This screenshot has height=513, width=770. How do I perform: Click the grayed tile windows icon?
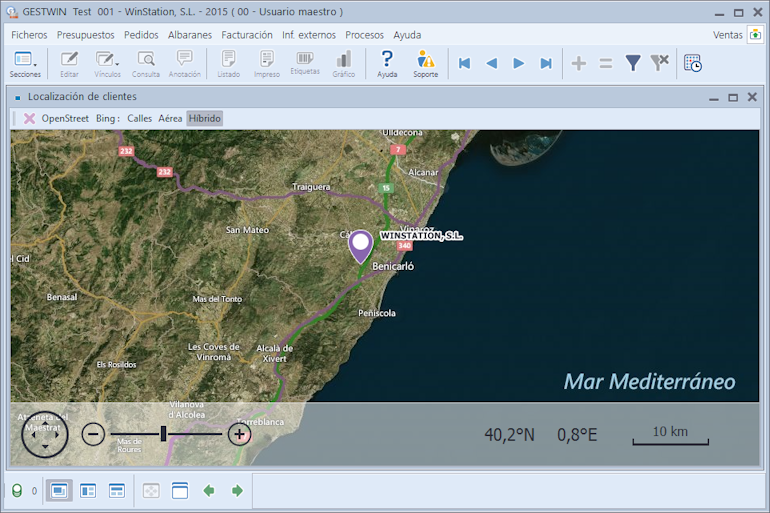coord(151,490)
